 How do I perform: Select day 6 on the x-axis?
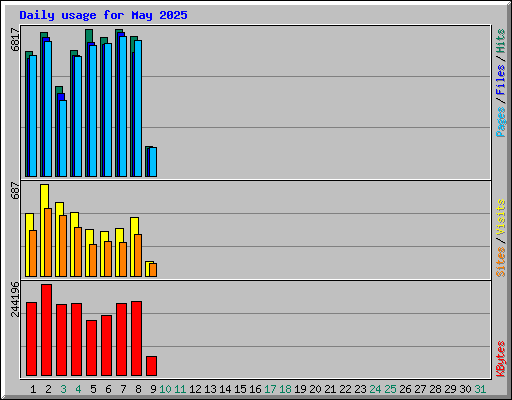pos(108,389)
